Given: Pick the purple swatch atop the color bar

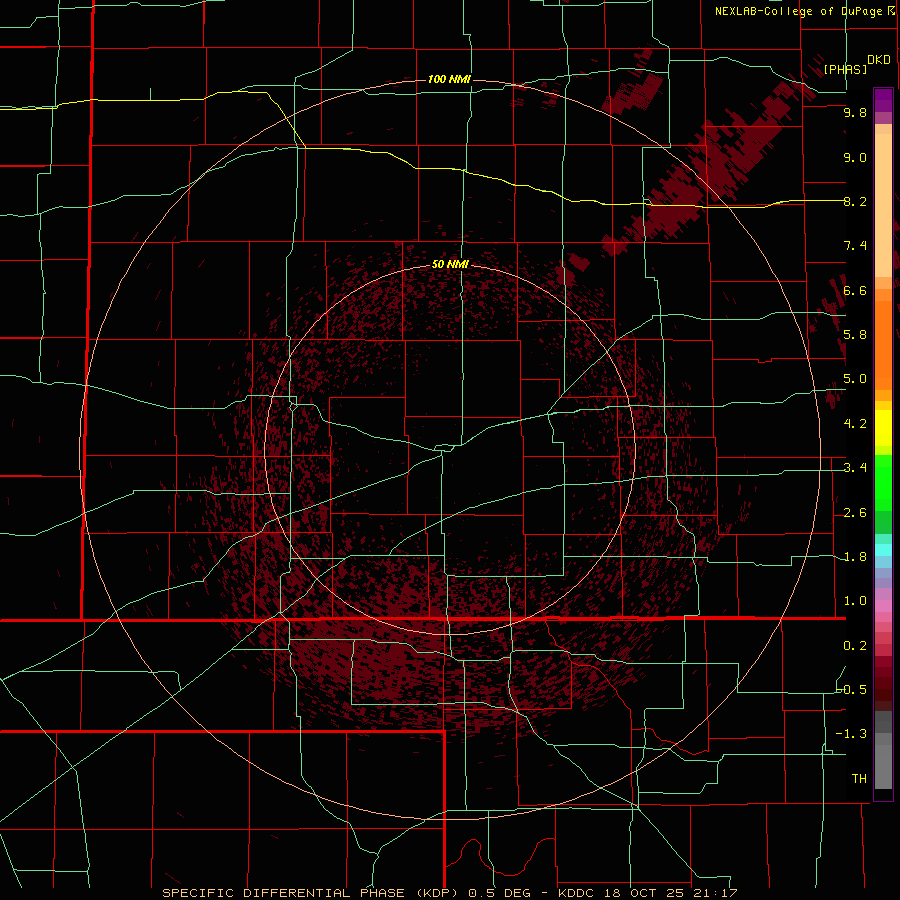Looking at the screenshot, I should (x=883, y=100).
